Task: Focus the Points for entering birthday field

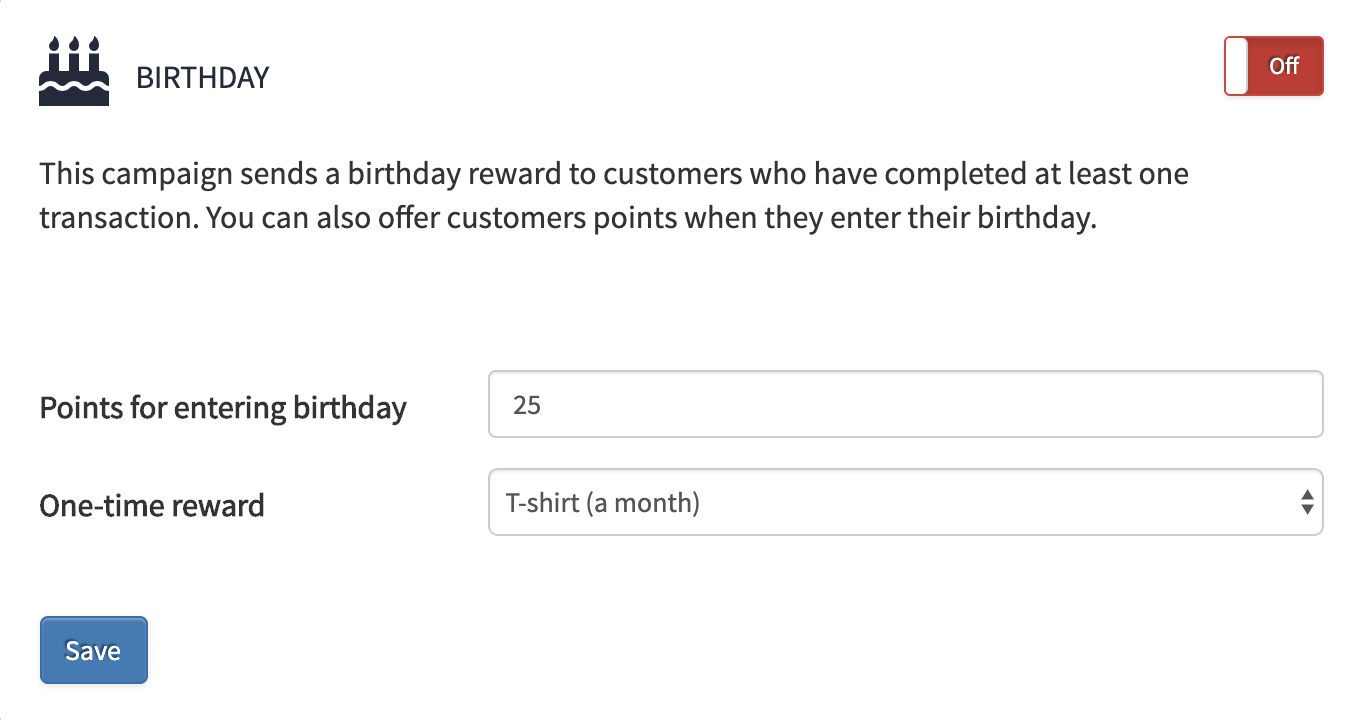Action: [x=905, y=404]
